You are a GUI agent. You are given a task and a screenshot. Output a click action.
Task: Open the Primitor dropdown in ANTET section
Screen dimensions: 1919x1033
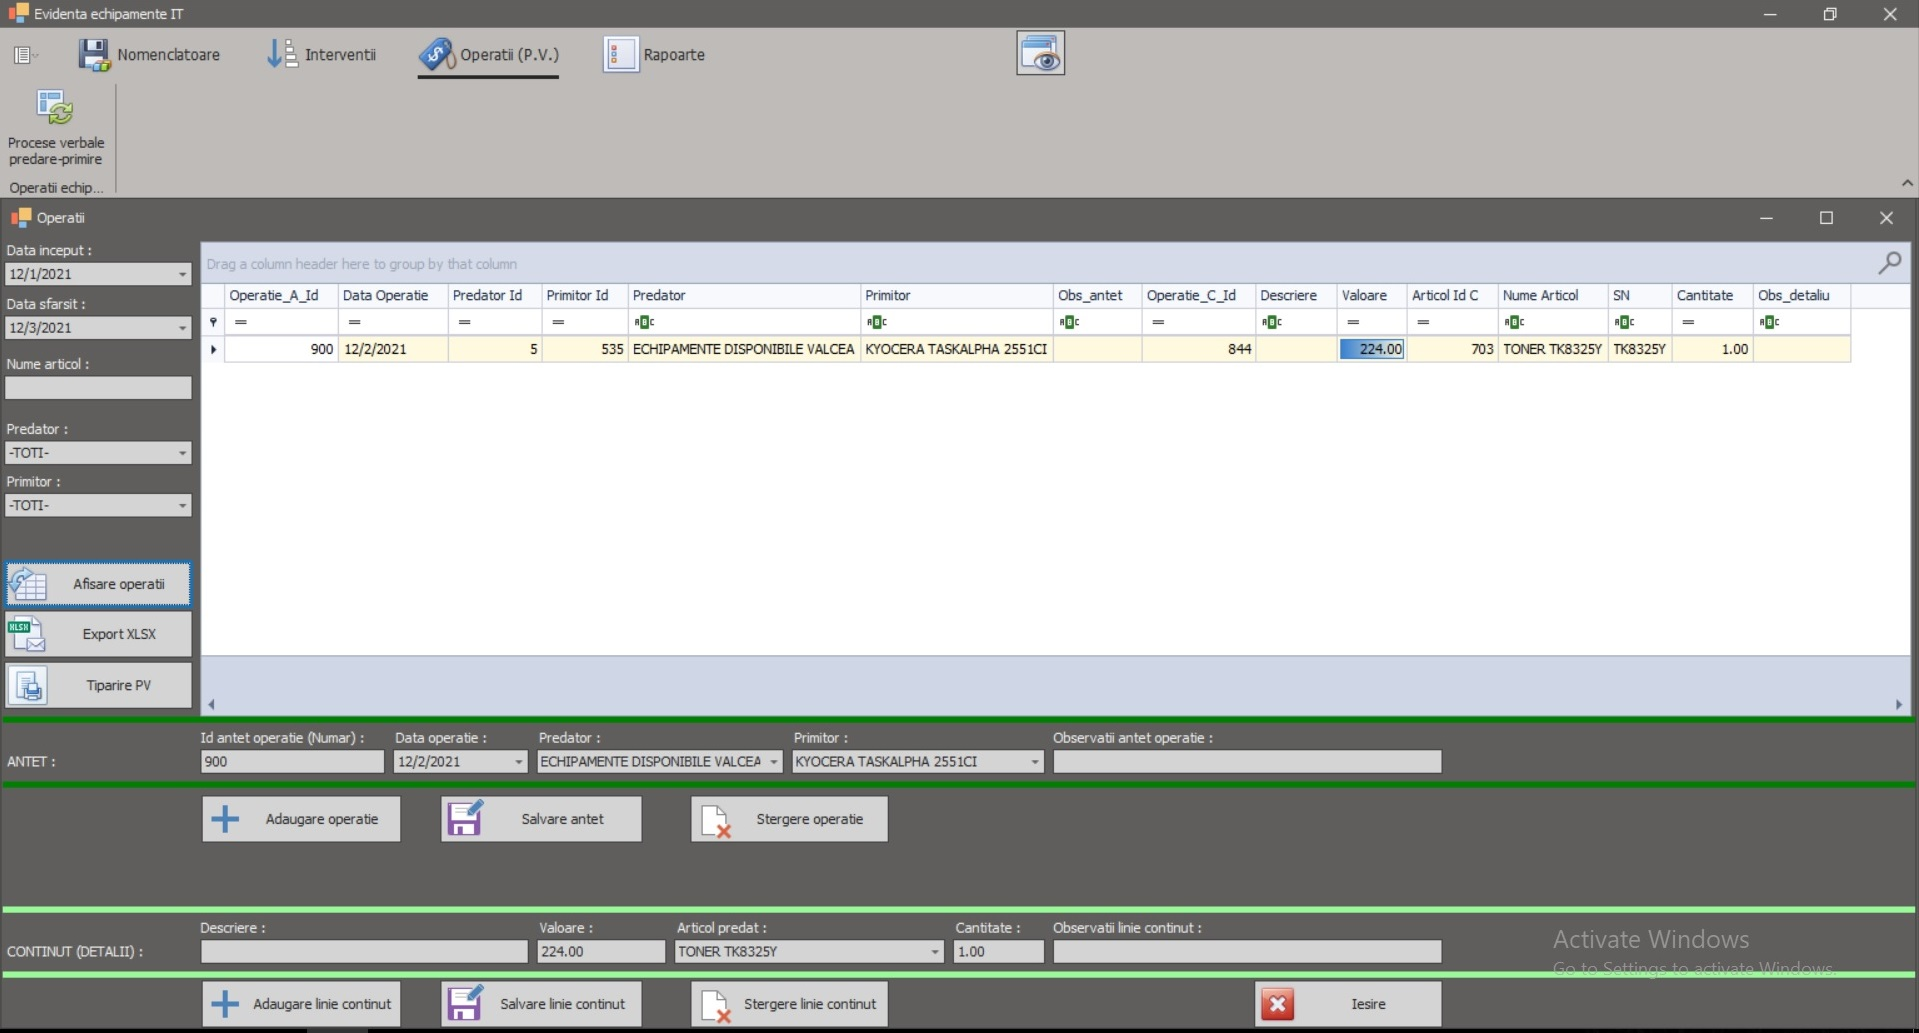(x=1034, y=762)
